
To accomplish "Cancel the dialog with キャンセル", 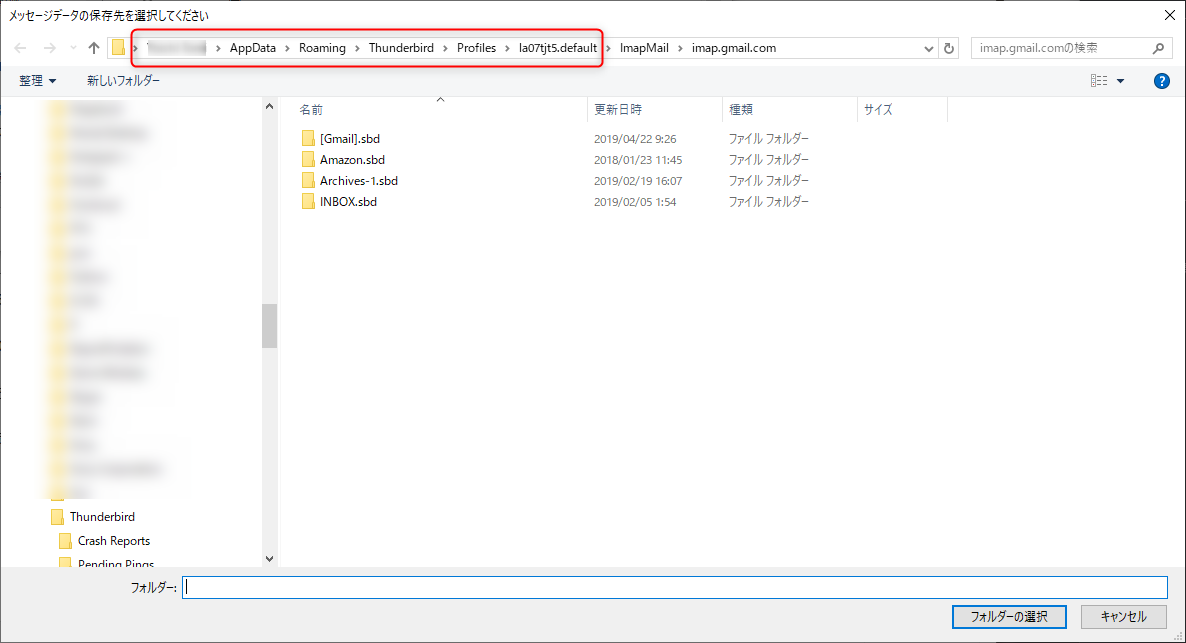I will click(x=1123, y=617).
